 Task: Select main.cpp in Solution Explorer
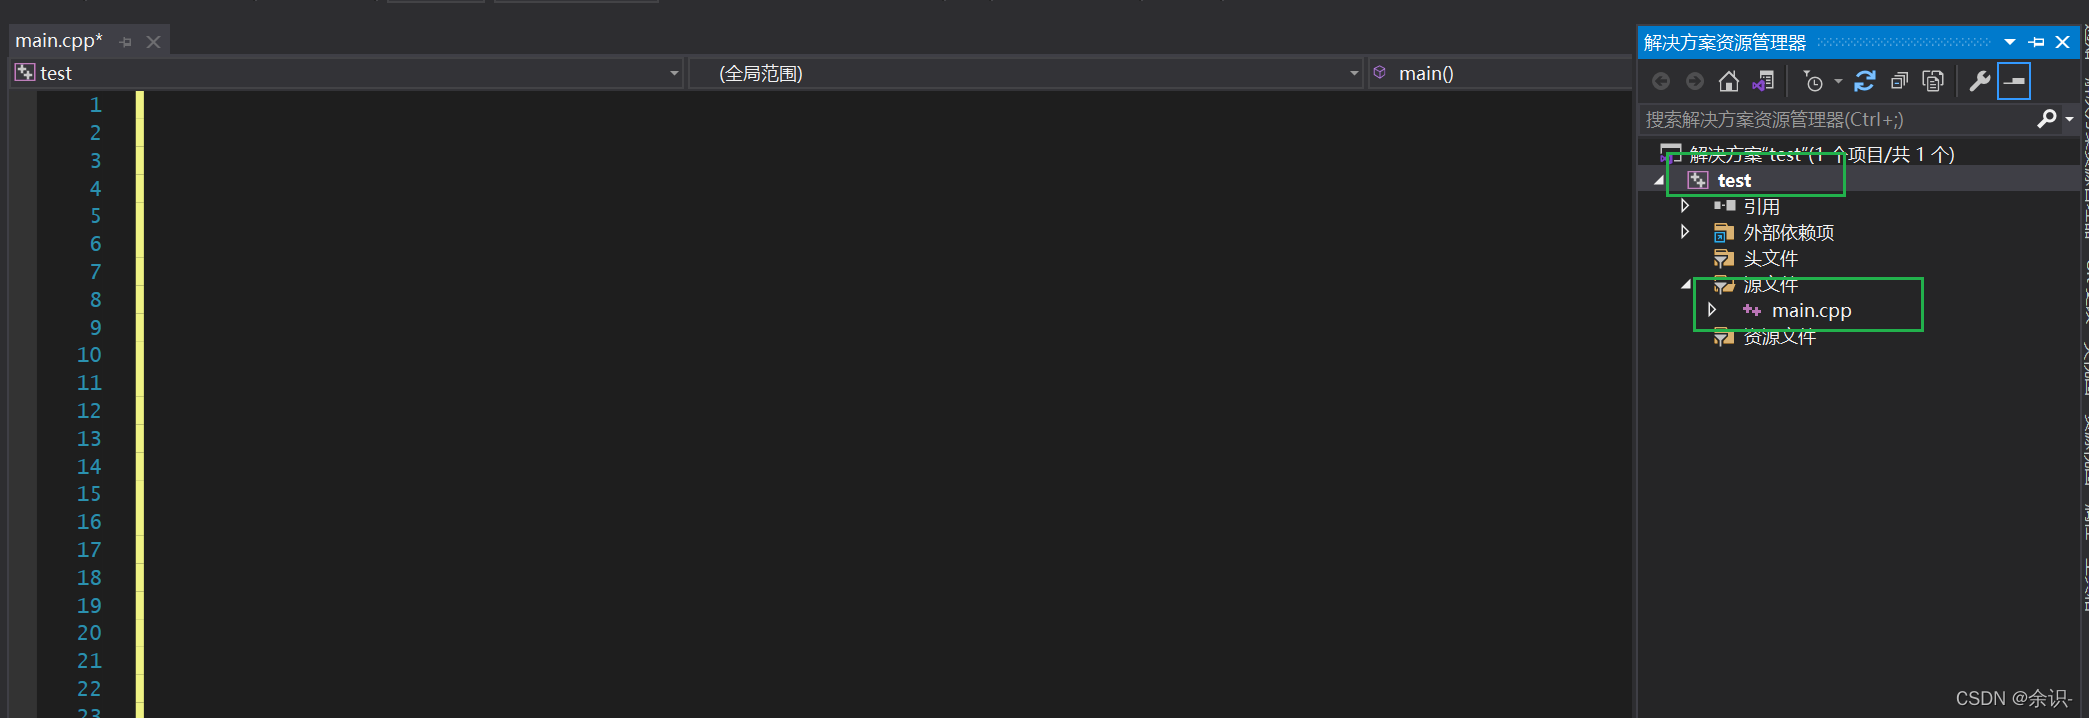1812,310
